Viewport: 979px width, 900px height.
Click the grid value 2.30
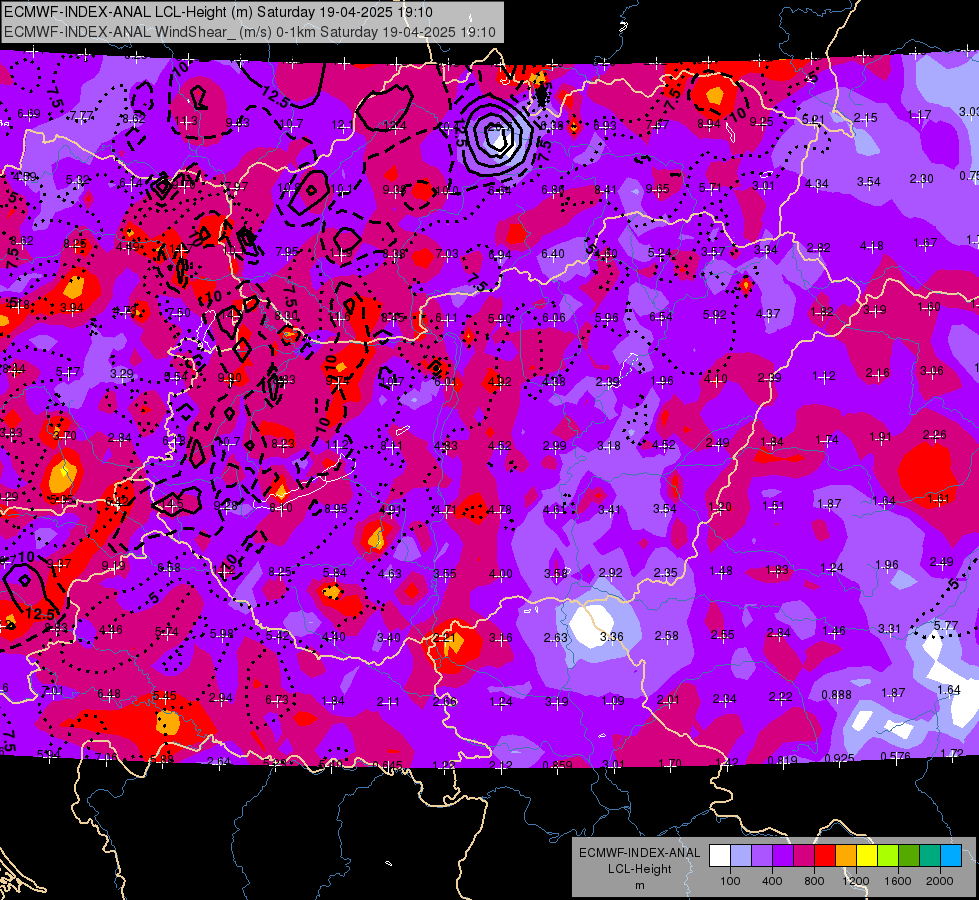pyautogui.click(x=922, y=179)
